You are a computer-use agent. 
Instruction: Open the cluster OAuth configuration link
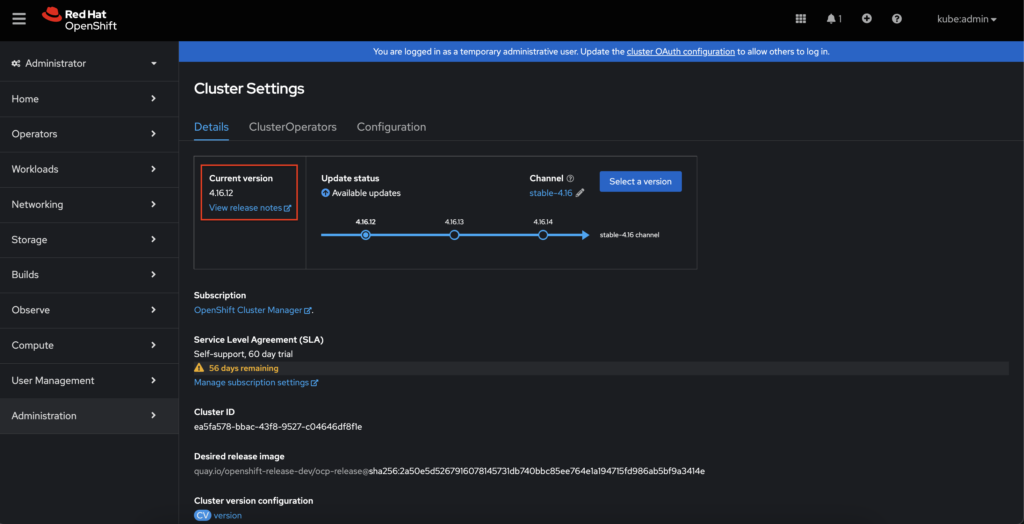click(681, 52)
